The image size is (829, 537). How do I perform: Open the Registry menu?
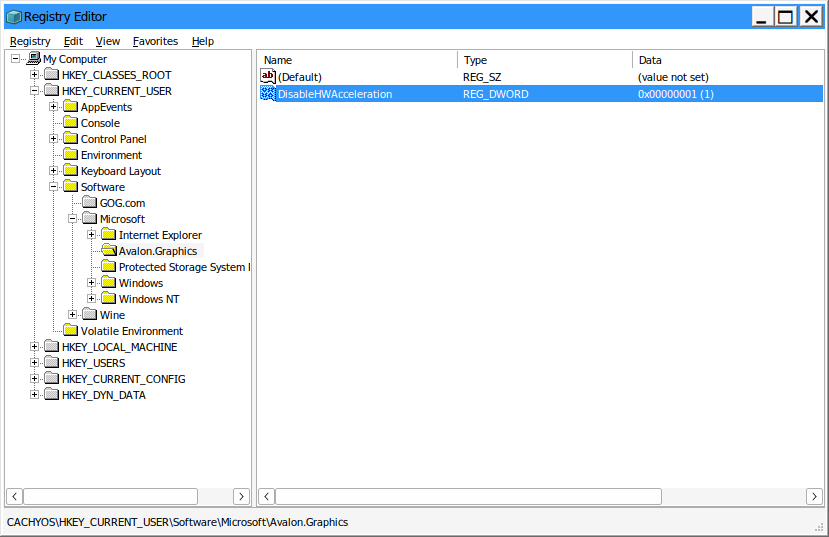point(30,41)
